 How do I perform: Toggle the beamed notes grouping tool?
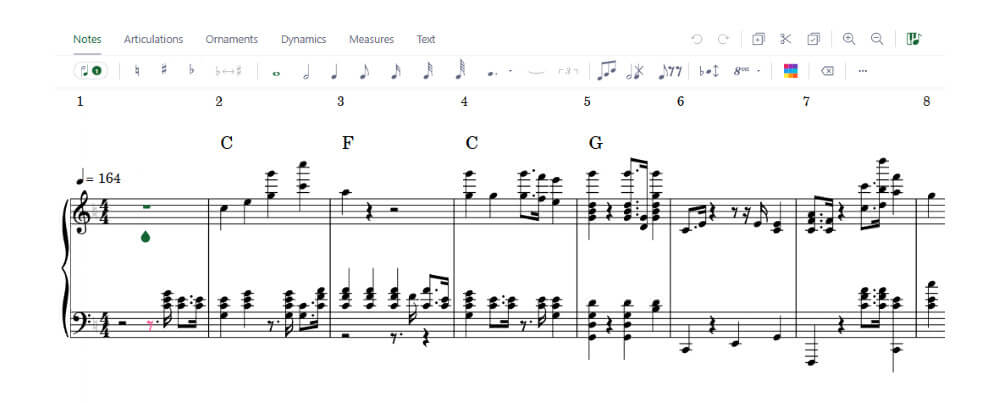[x=607, y=71]
